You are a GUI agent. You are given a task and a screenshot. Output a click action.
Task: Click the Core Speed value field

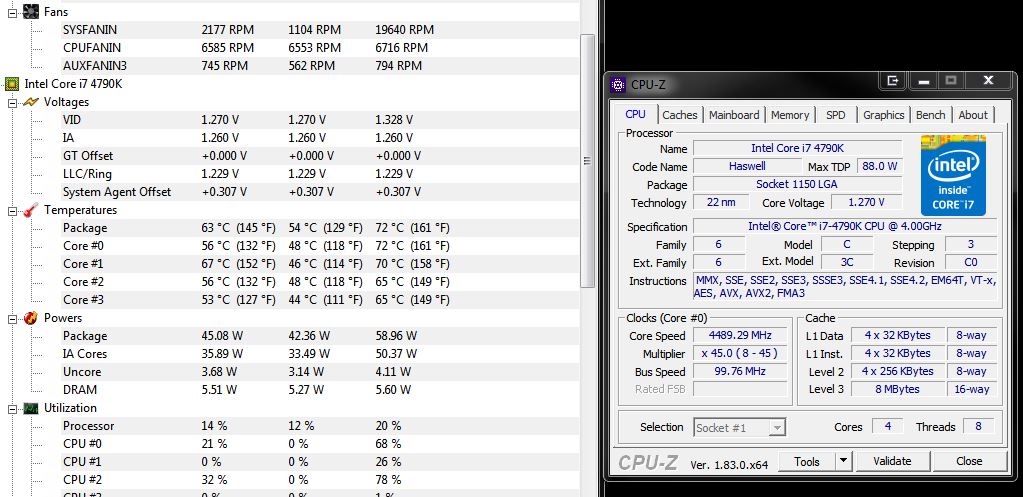(740, 336)
